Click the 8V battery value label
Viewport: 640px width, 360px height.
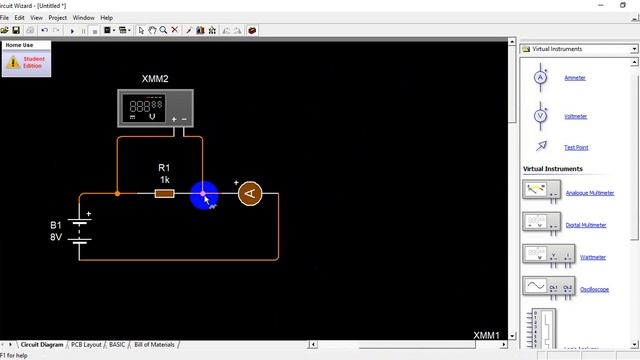pos(56,237)
